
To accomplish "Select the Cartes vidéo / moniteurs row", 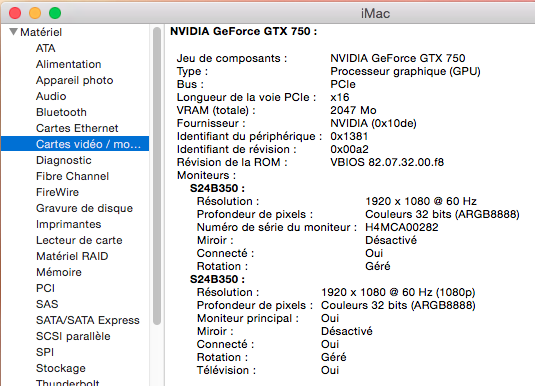I will (75, 144).
